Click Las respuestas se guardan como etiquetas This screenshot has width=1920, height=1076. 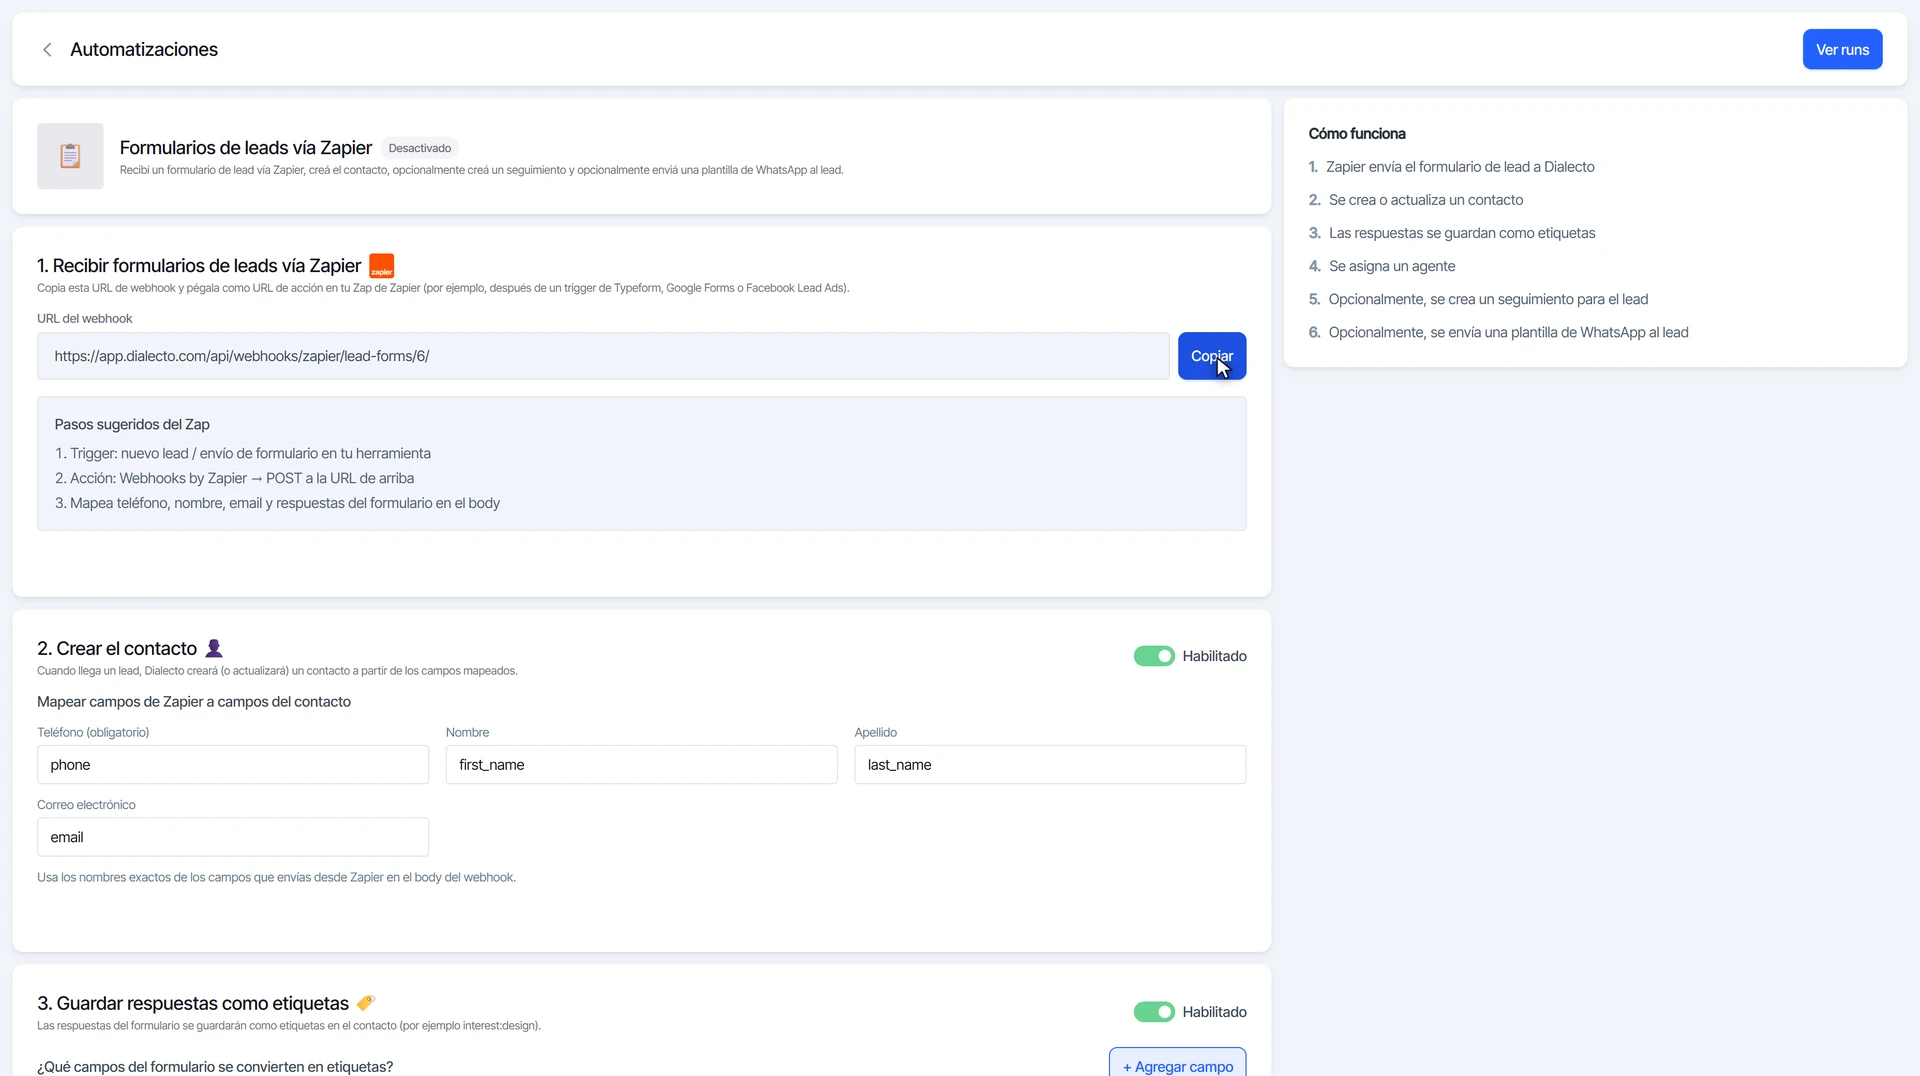1462,233
